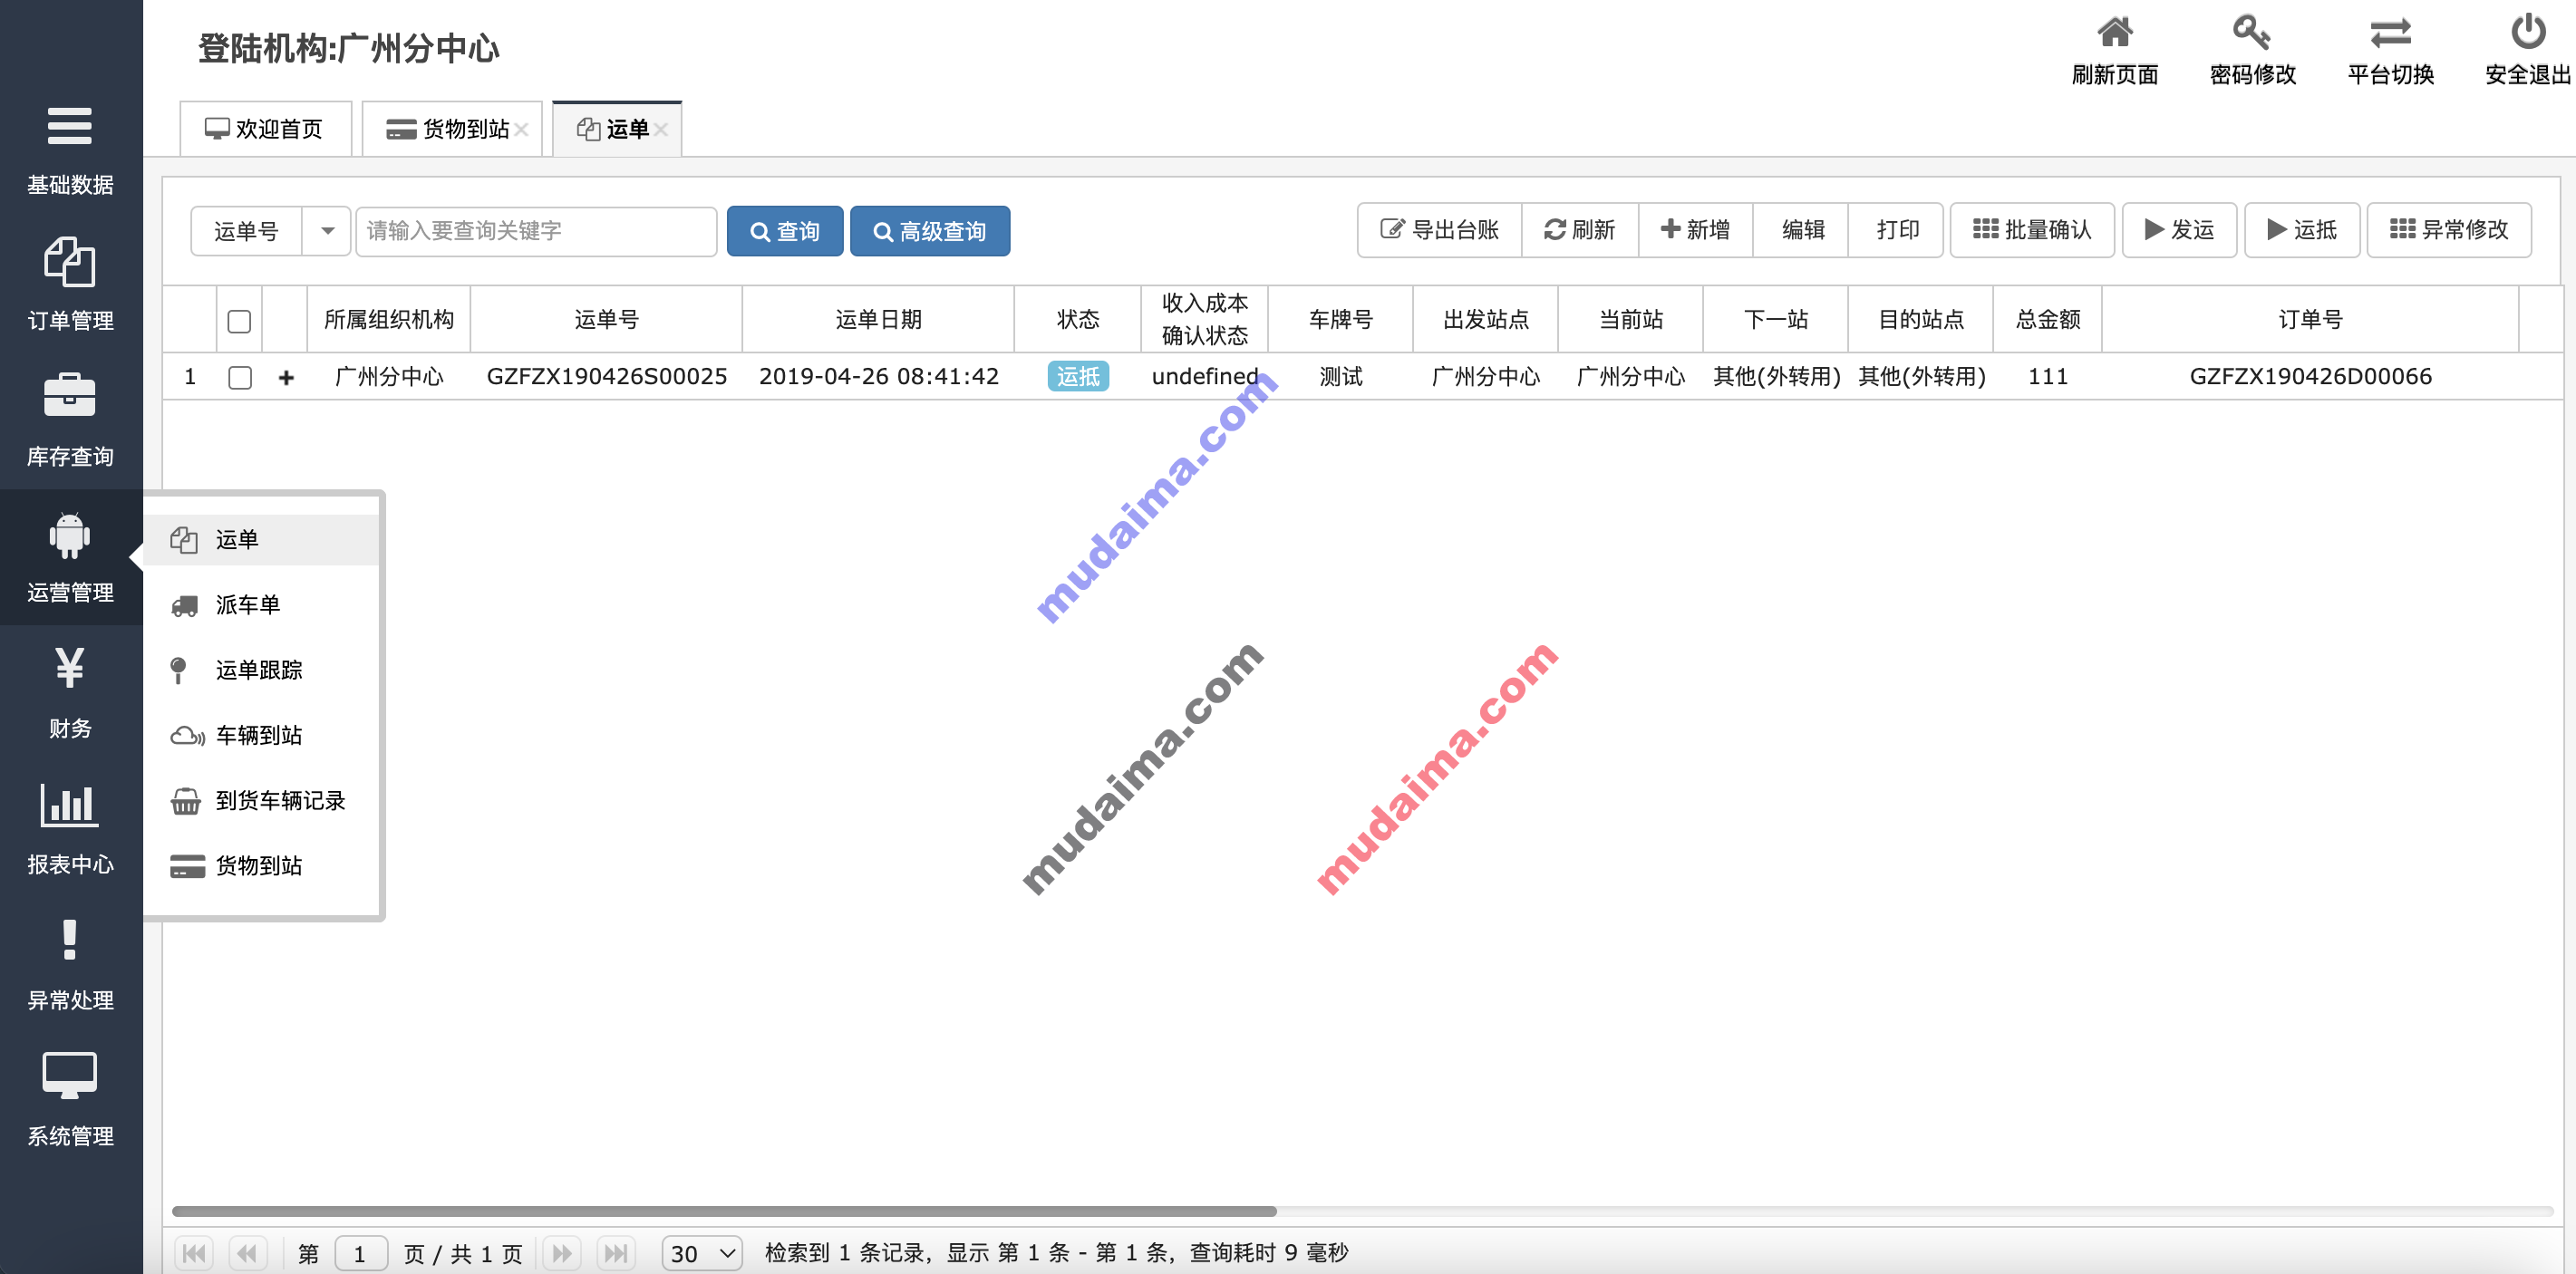Go to first page in pager
This screenshot has width=2576, height=1274.
point(195,1252)
